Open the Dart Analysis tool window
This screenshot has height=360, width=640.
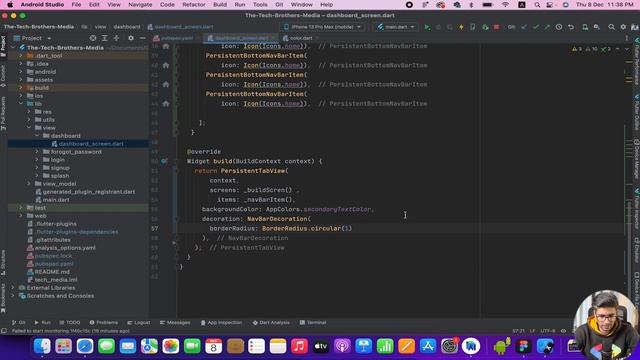click(271, 322)
